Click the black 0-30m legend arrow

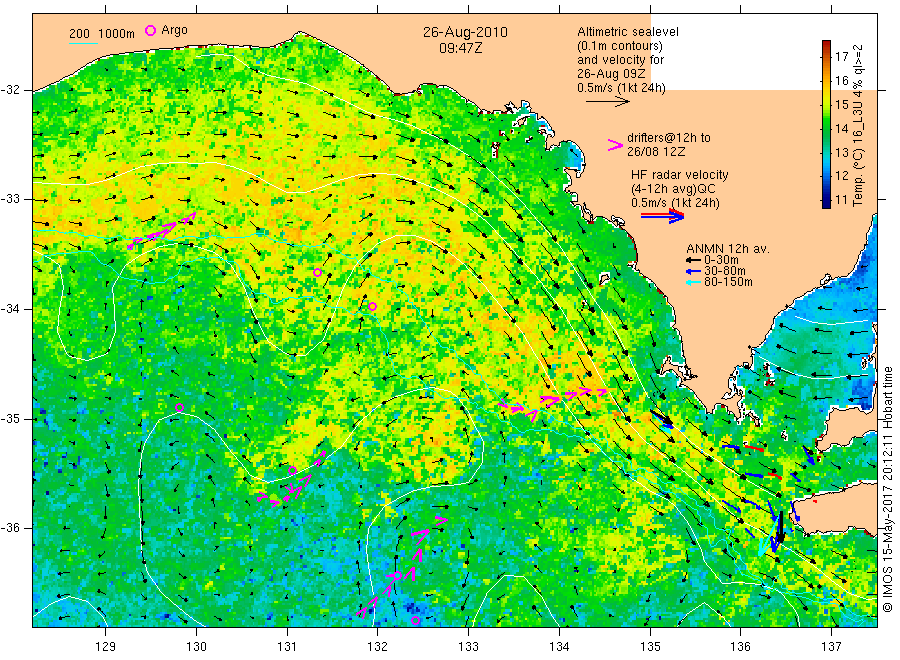point(693,260)
